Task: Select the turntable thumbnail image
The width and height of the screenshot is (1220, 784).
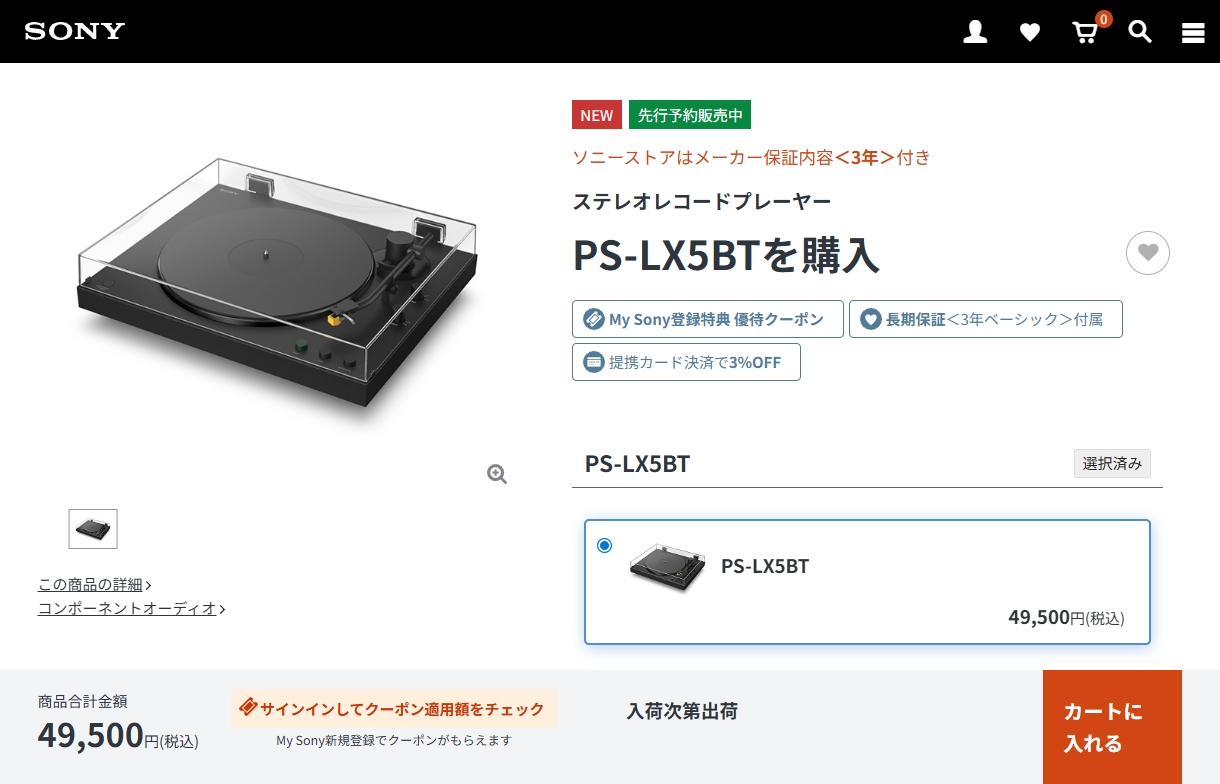Action: coord(93,529)
